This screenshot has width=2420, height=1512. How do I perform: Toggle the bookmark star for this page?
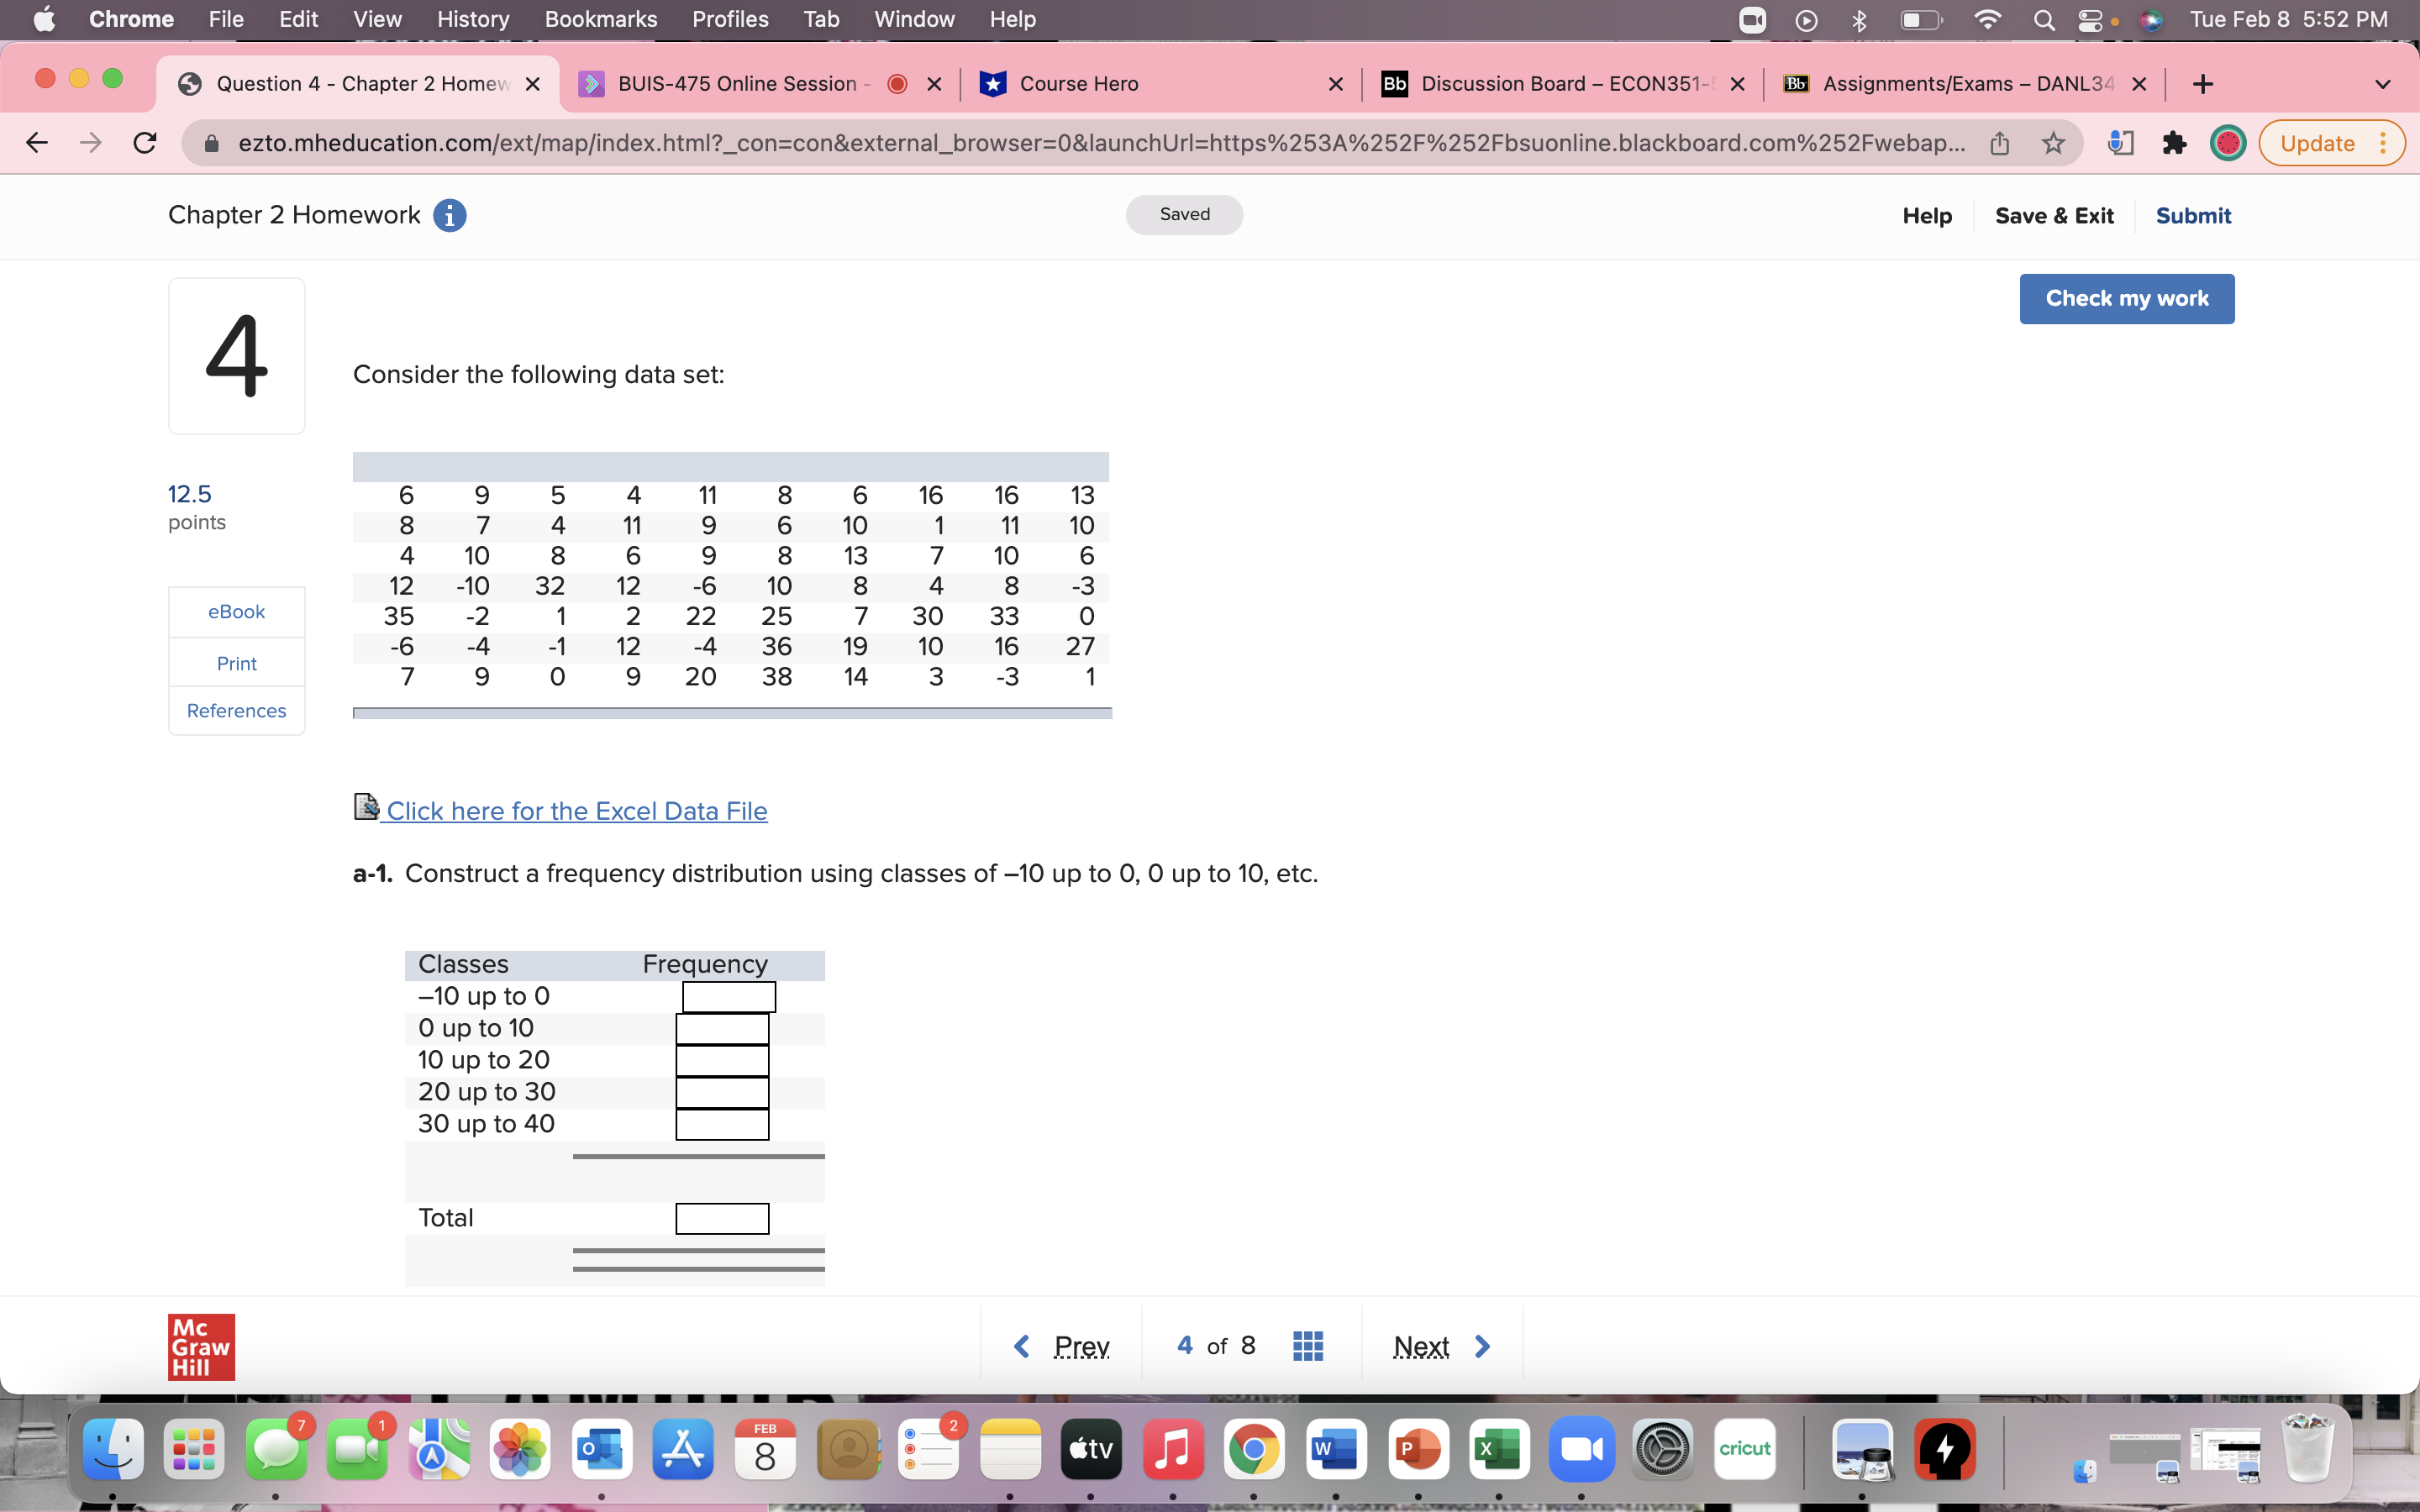[x=2054, y=143]
